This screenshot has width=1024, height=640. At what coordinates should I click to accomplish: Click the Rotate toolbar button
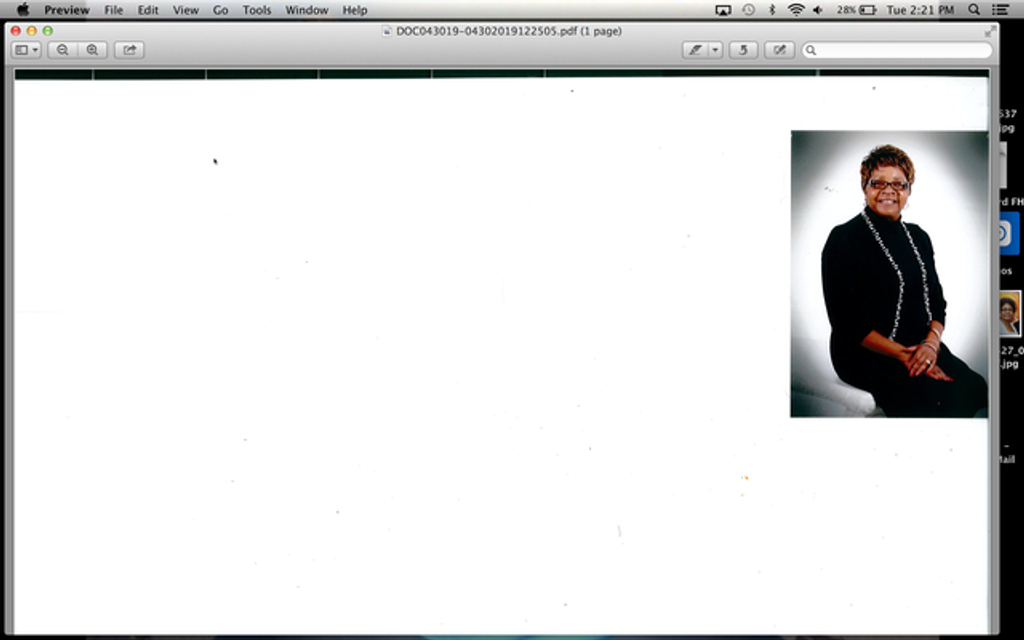(743, 50)
